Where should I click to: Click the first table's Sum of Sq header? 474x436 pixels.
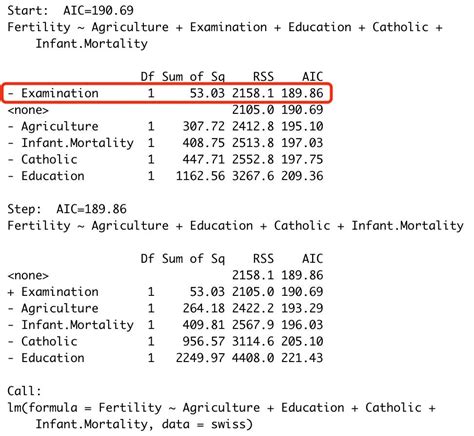pyautogui.click(x=194, y=77)
